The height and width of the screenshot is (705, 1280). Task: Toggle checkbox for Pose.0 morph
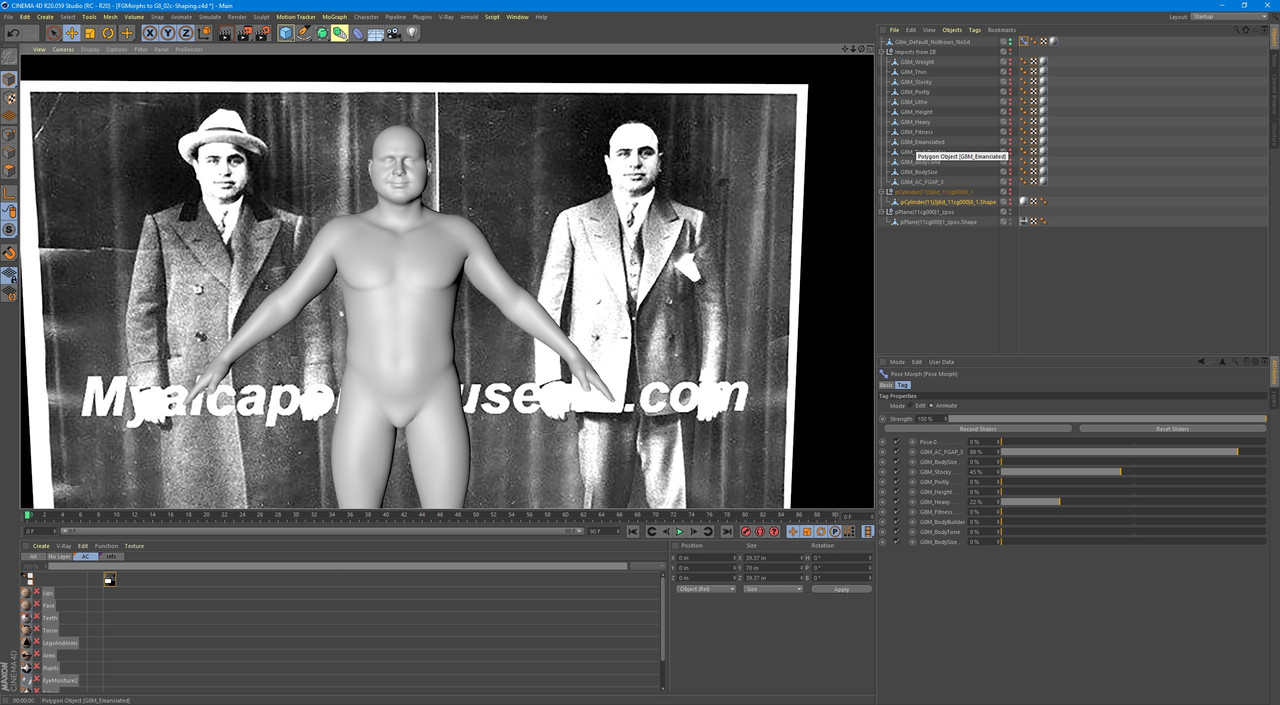click(x=896, y=442)
